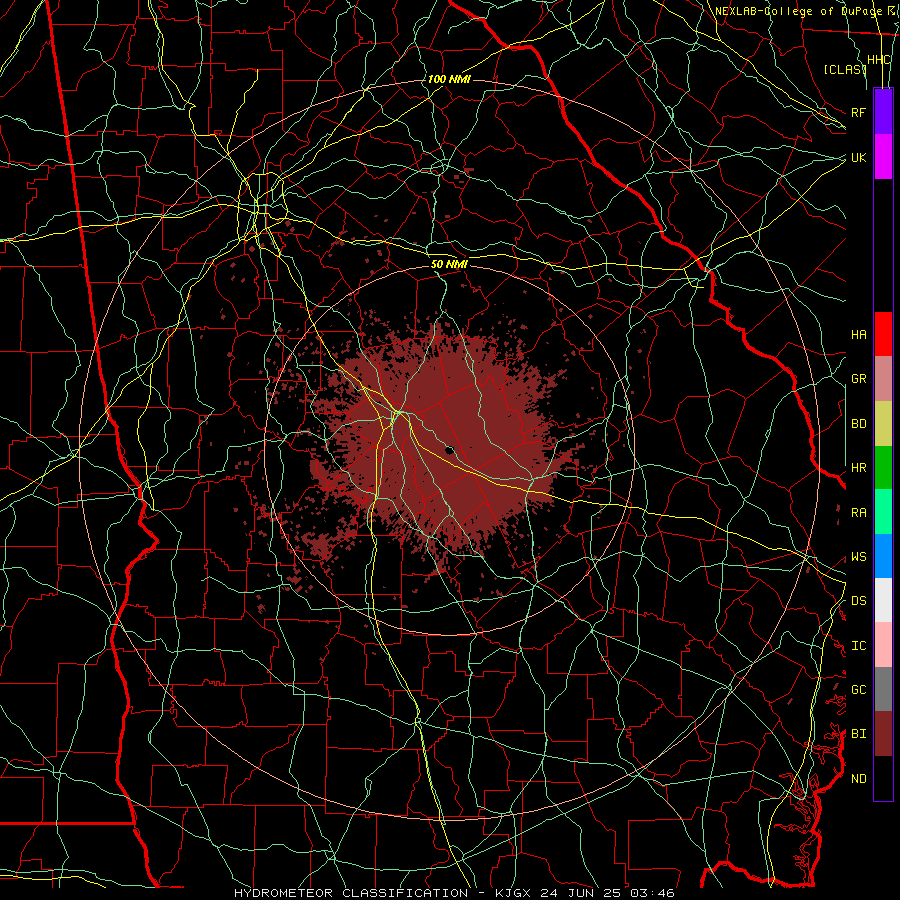Choose the WS blue legend swatch

click(x=883, y=556)
